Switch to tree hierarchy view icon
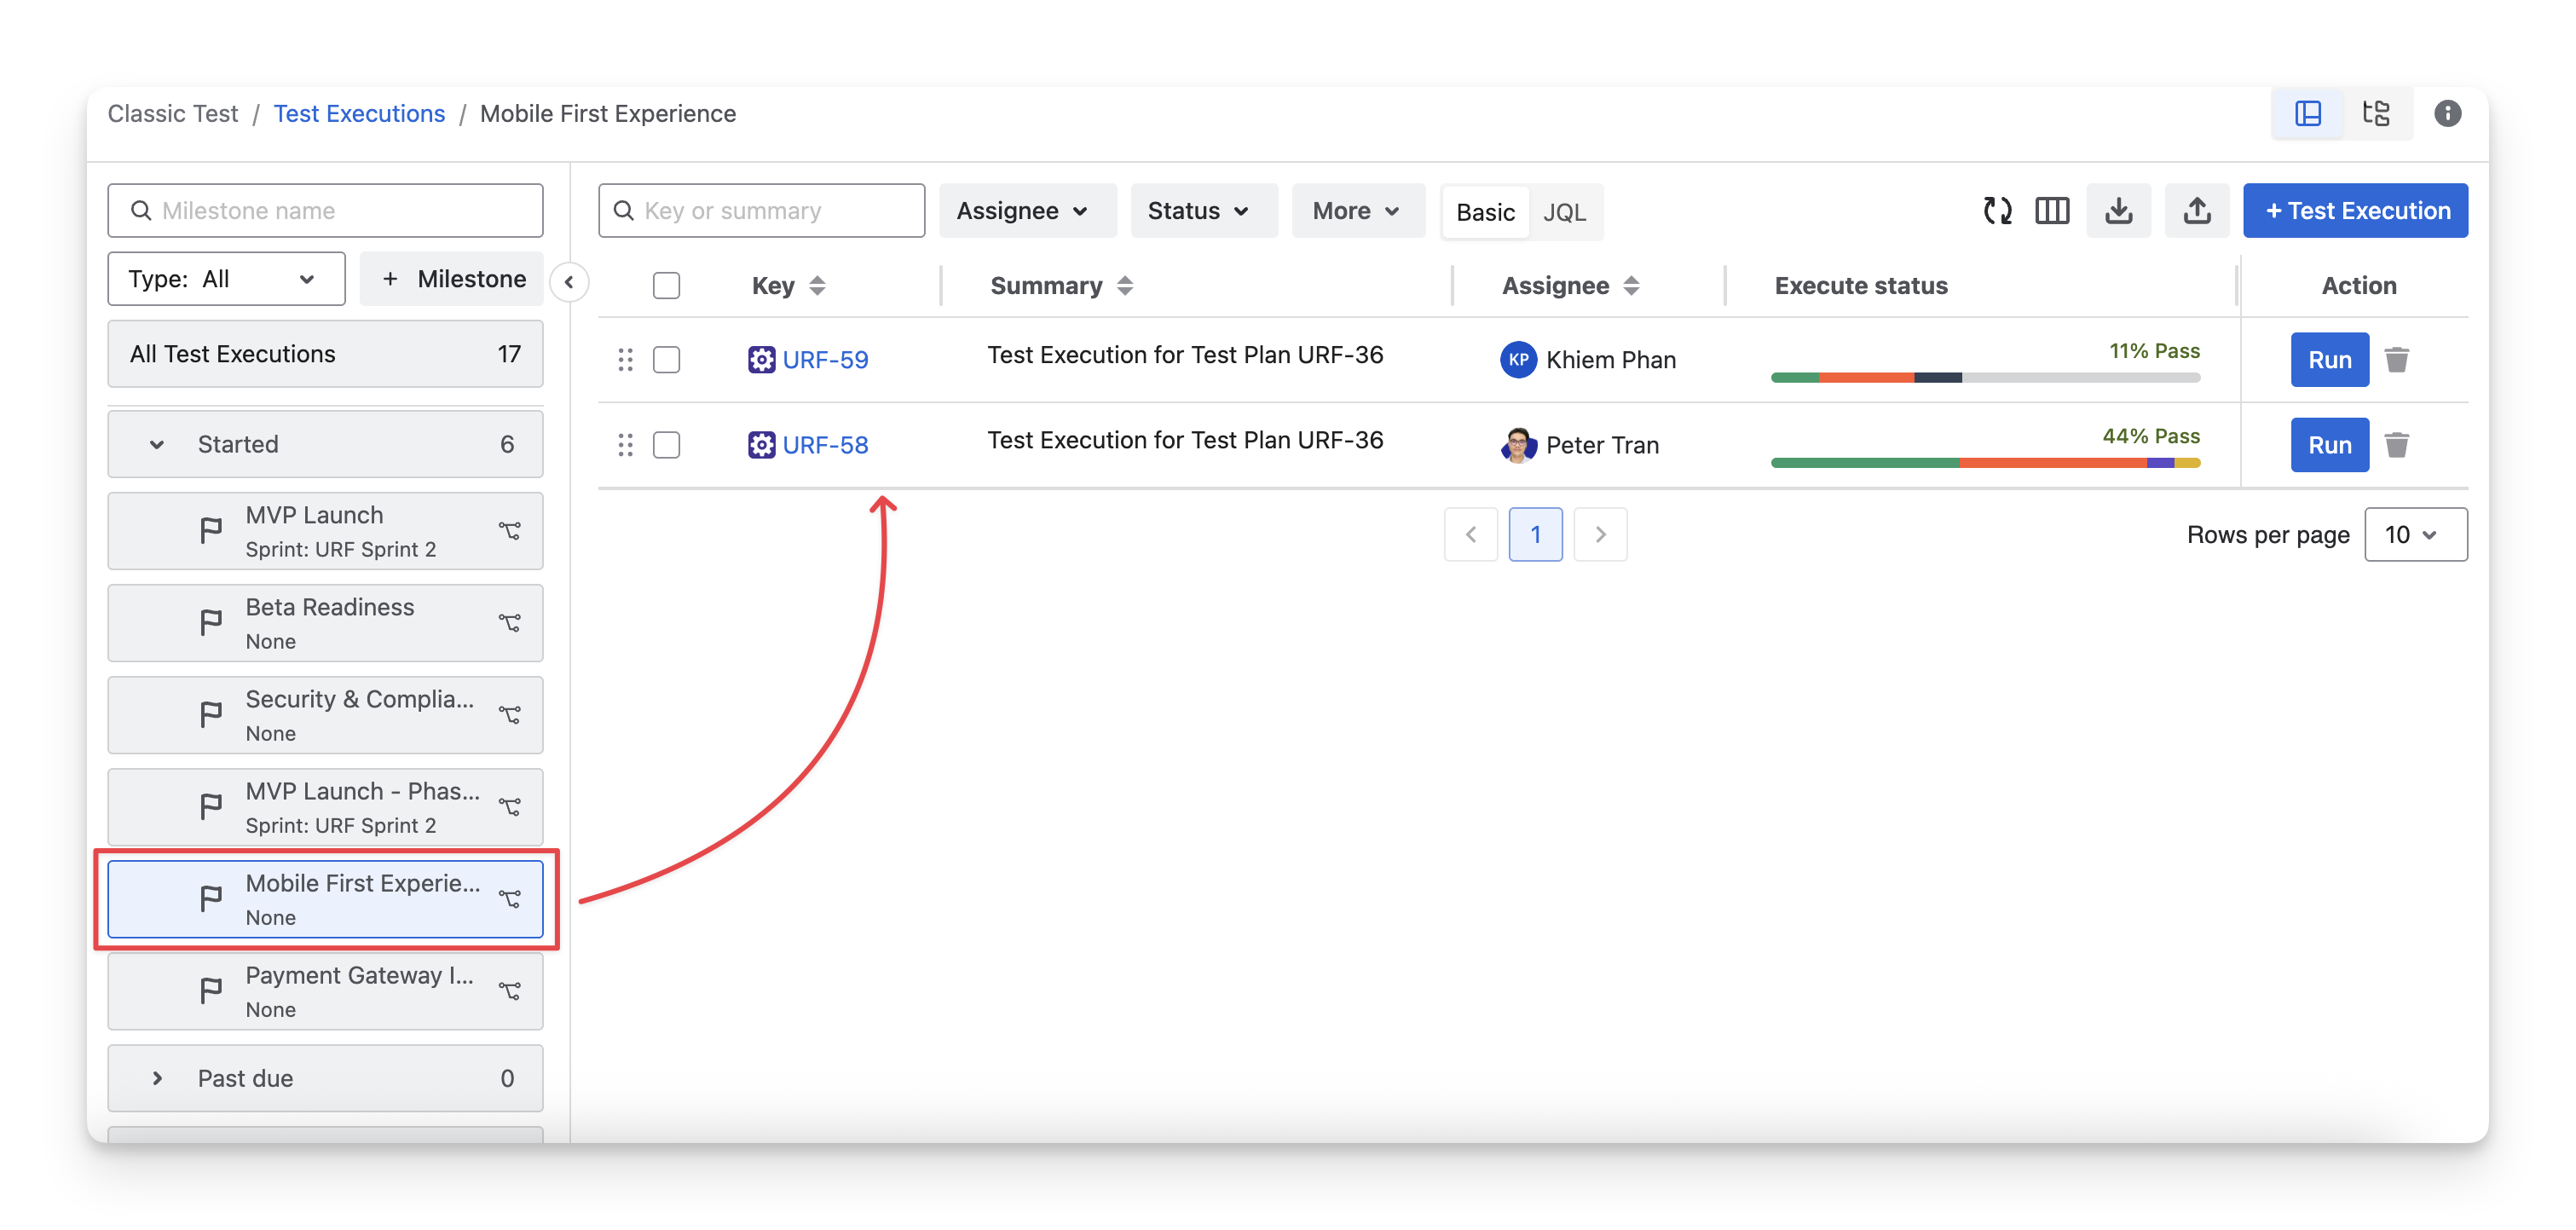 2376,114
